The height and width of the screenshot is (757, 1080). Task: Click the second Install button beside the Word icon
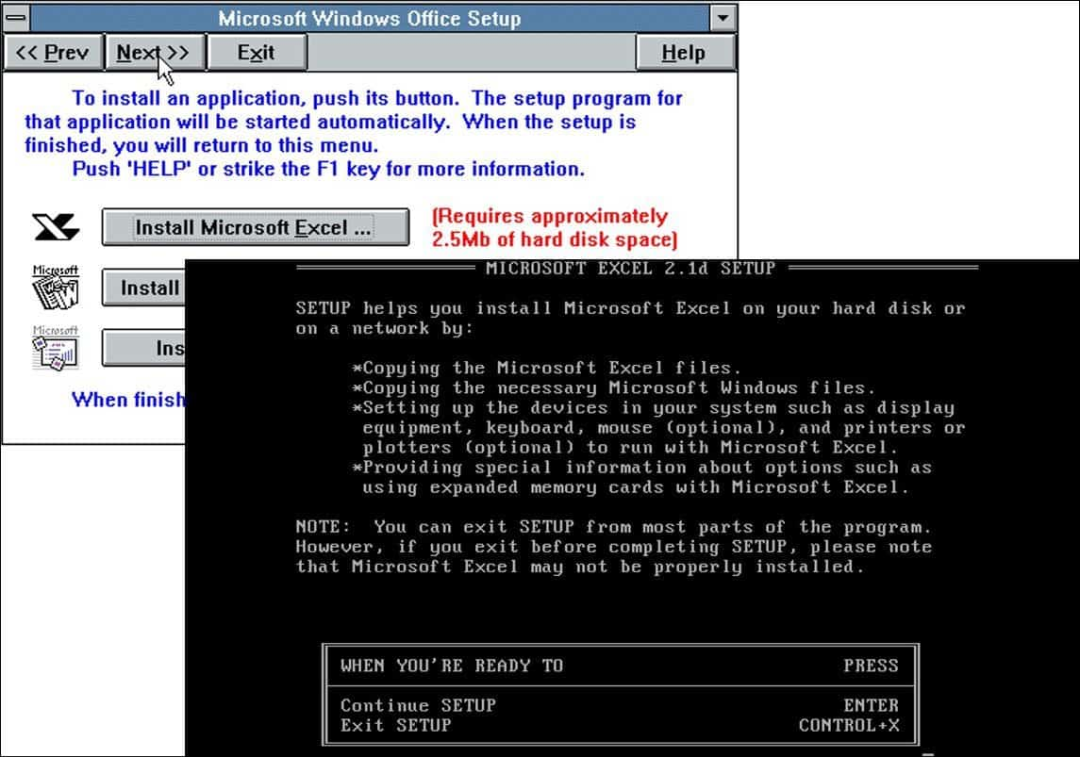click(144, 287)
